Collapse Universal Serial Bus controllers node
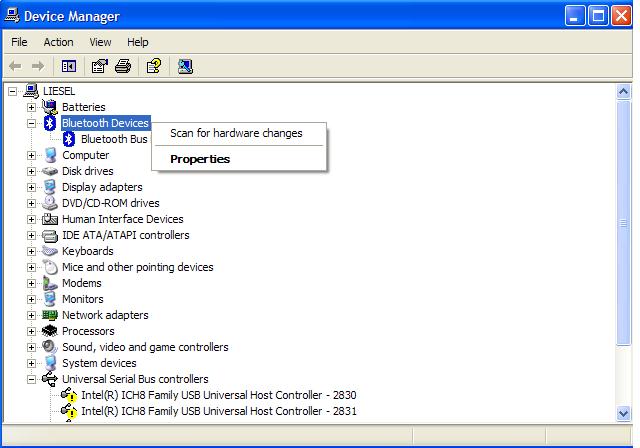Viewport: 640px width, 448px height. pos(31,379)
